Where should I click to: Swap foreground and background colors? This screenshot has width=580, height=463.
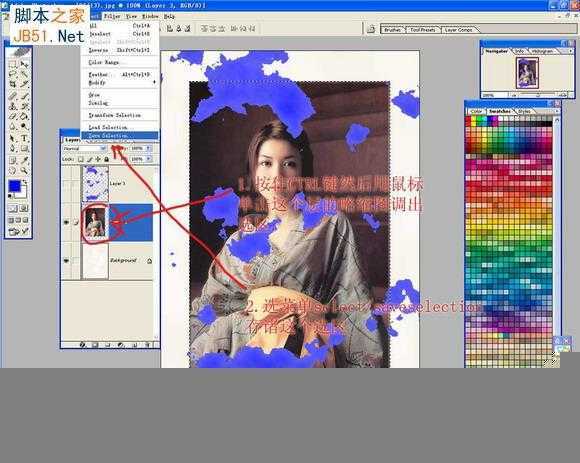(25, 182)
